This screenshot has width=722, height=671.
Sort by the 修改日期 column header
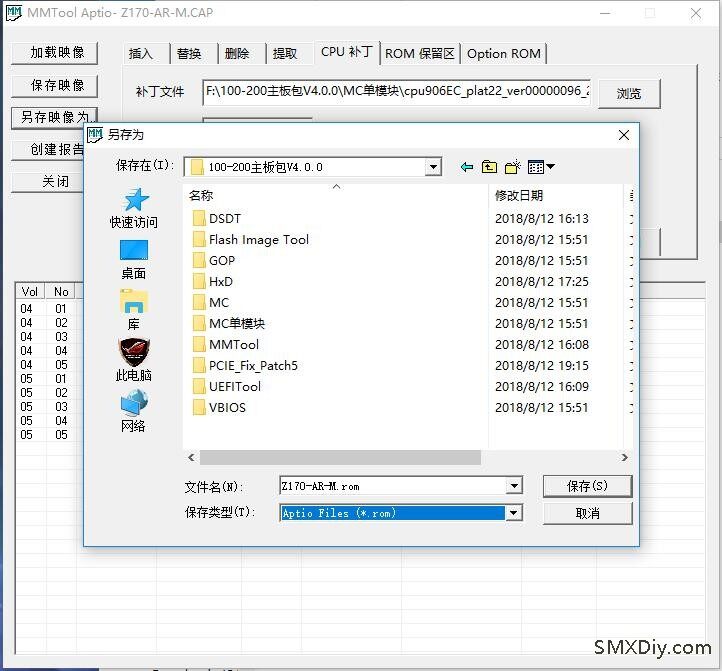[555, 195]
